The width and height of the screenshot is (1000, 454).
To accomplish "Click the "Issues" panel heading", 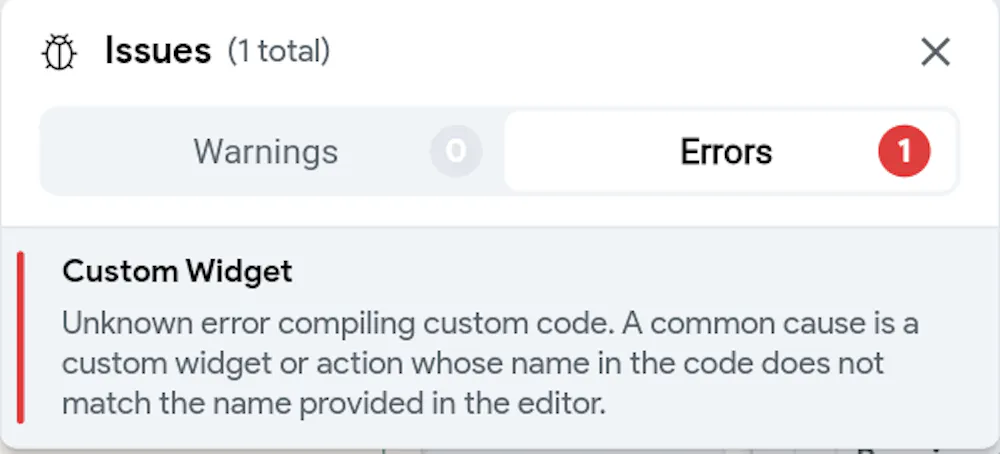I will pyautogui.click(x=158, y=51).
